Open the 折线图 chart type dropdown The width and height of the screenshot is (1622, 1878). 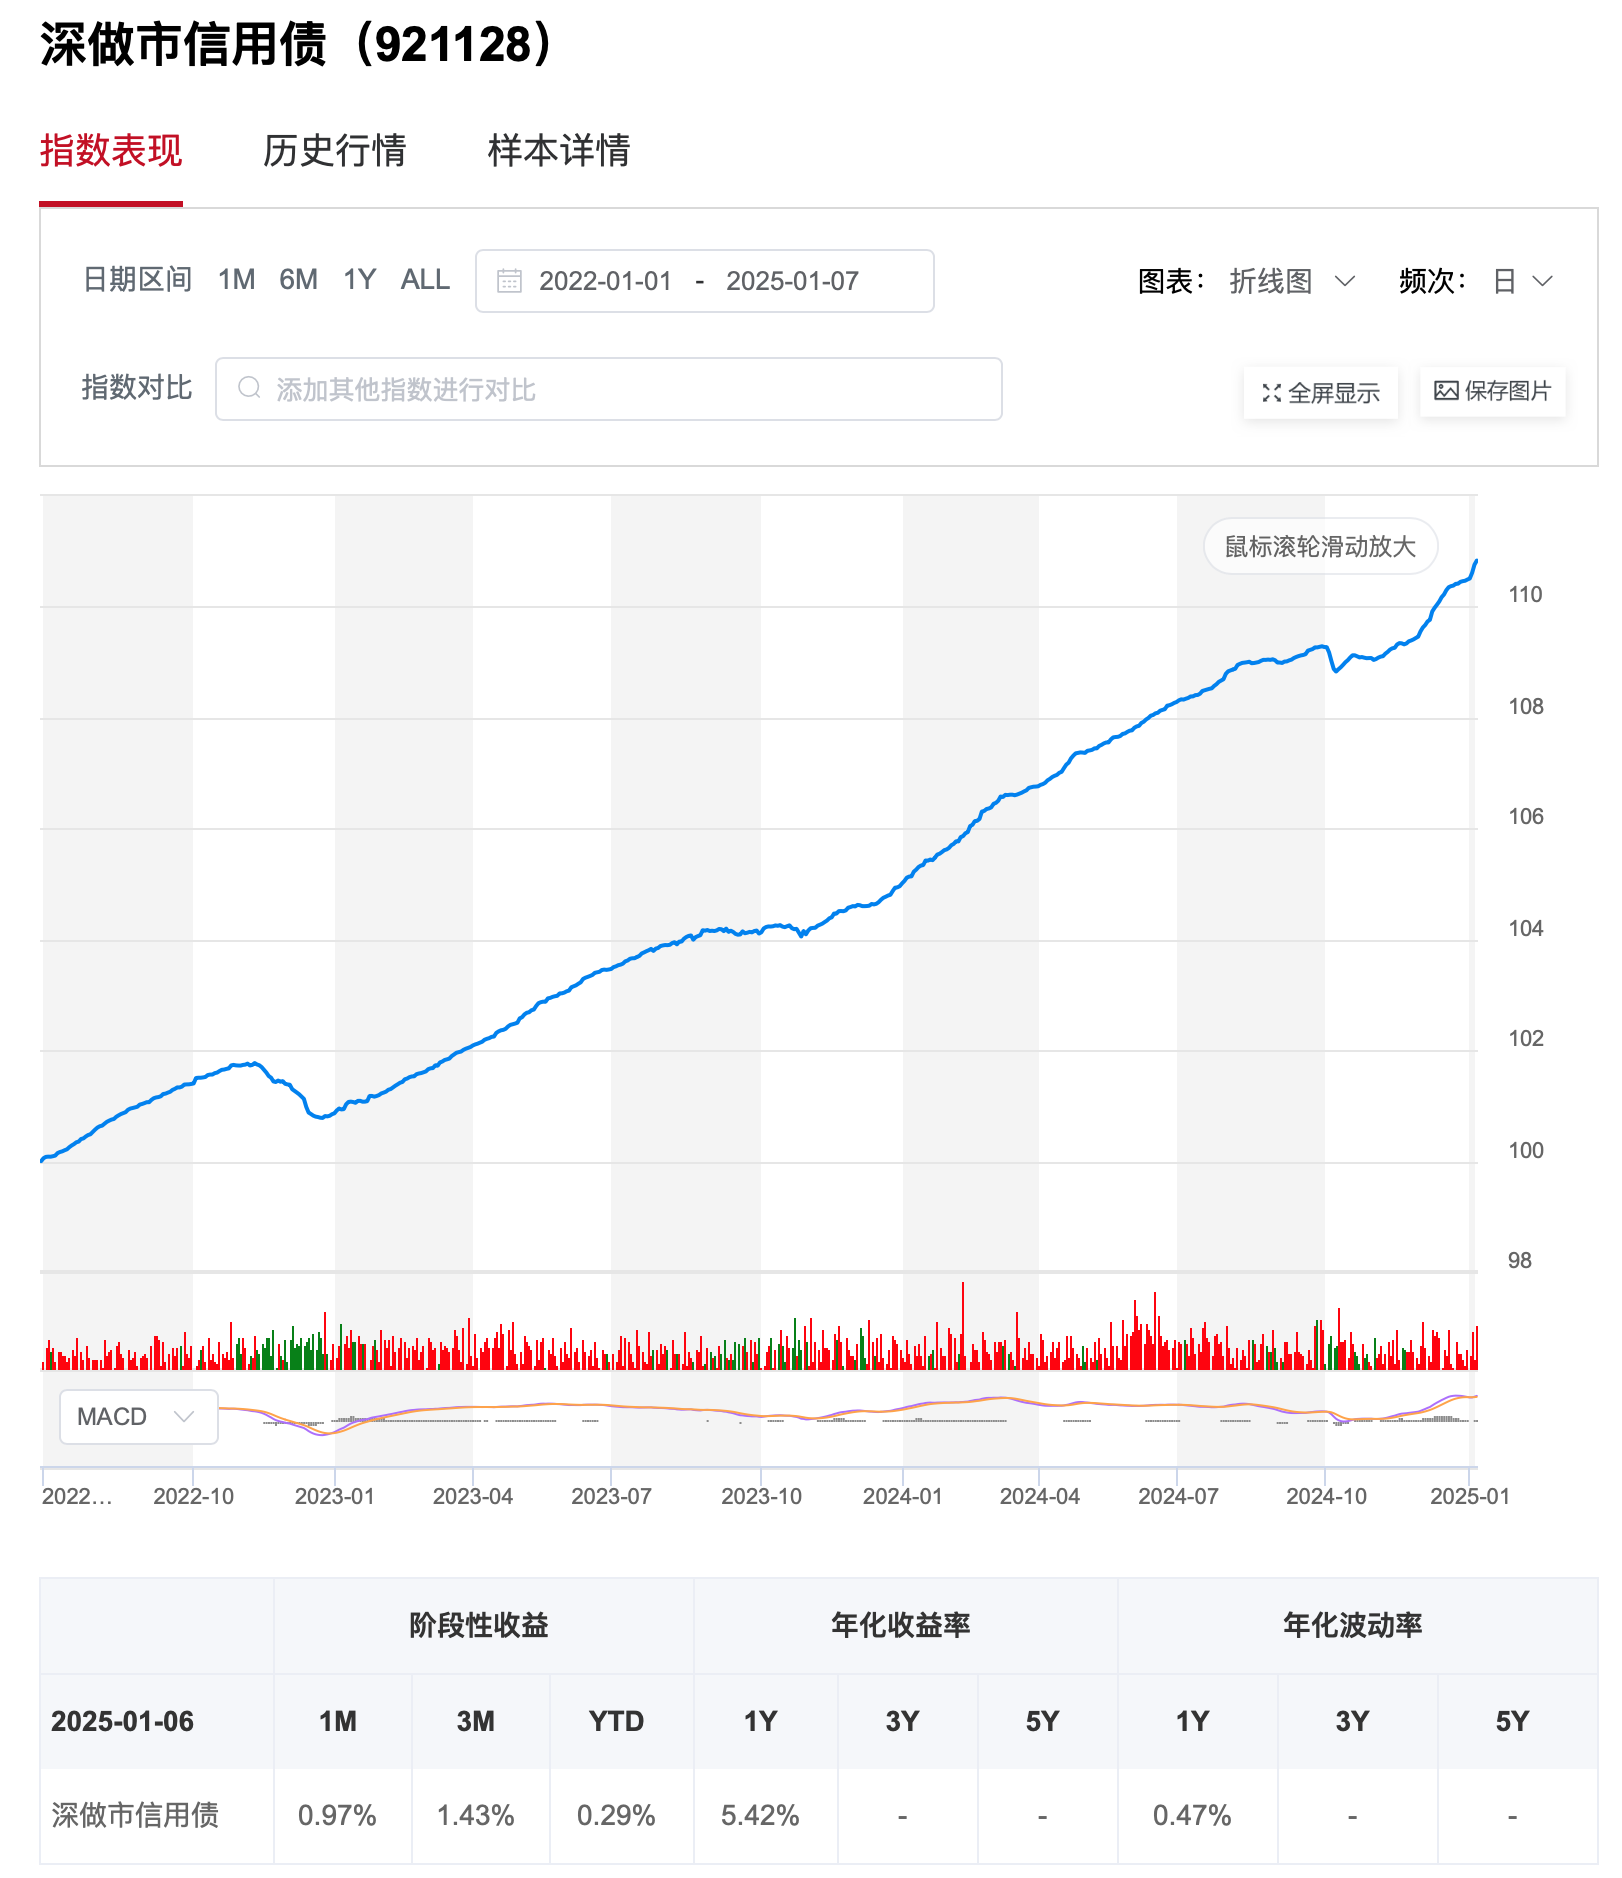[x=1295, y=281]
